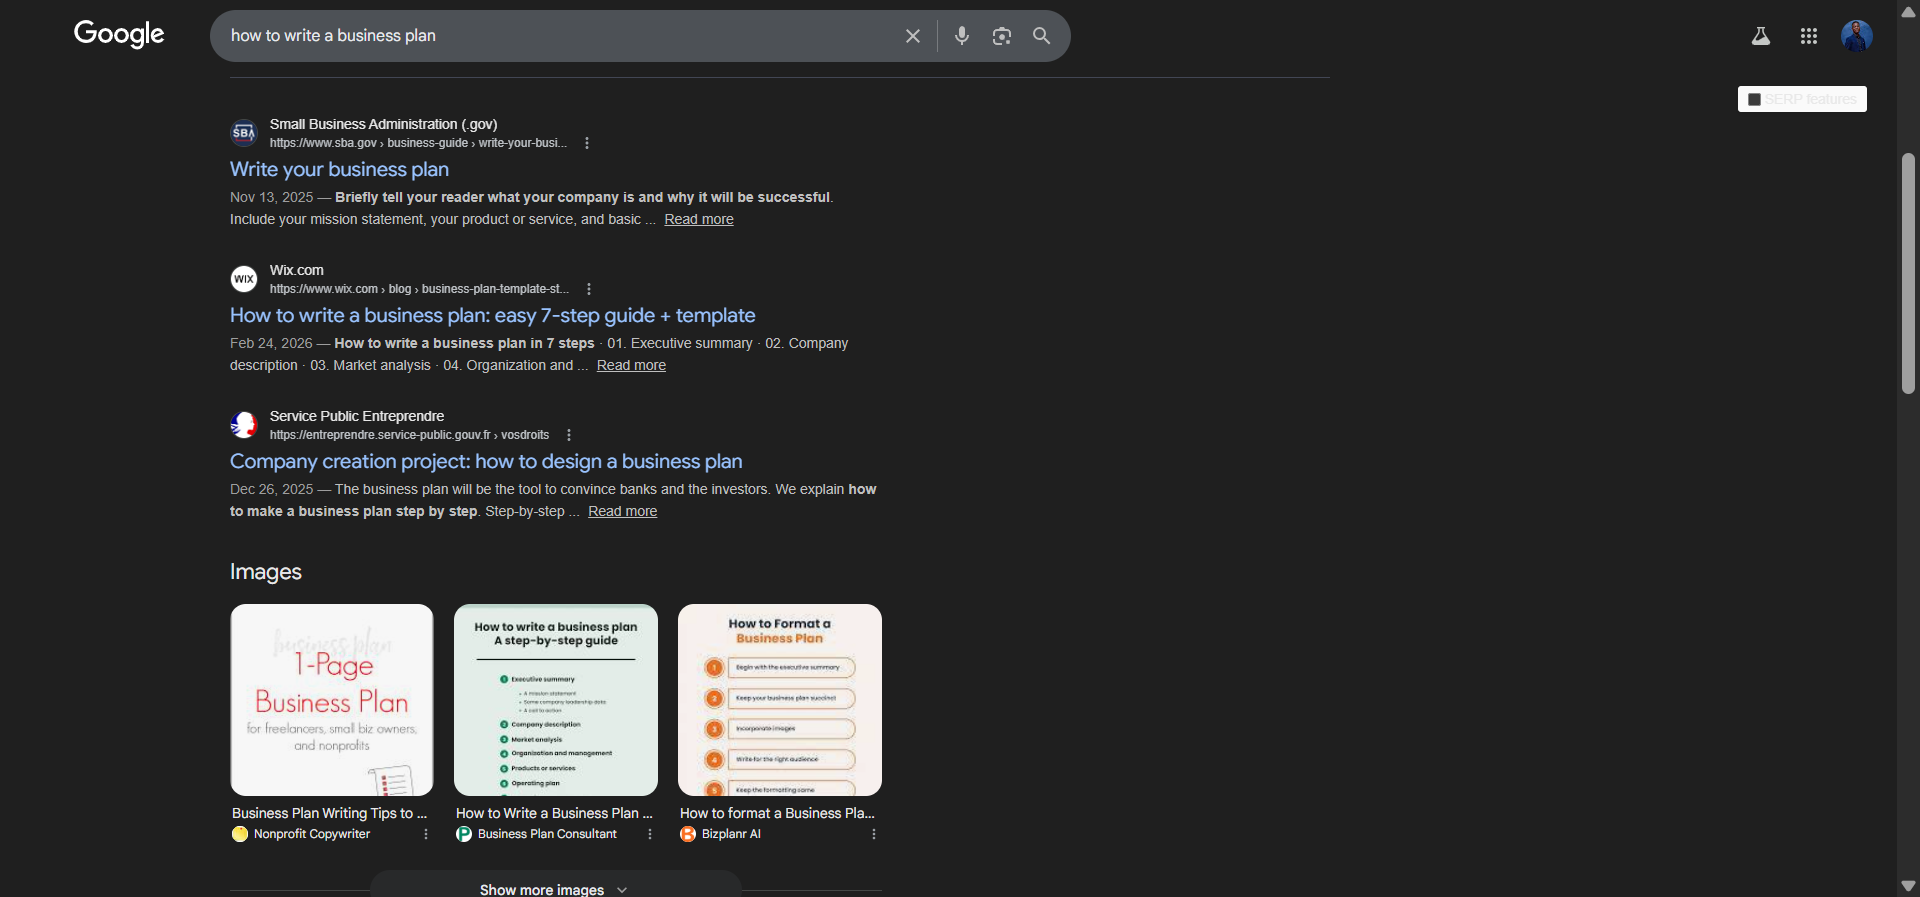The width and height of the screenshot is (1920, 897).
Task: Click the sba.gov URL breadcrumb
Action: coord(418,143)
